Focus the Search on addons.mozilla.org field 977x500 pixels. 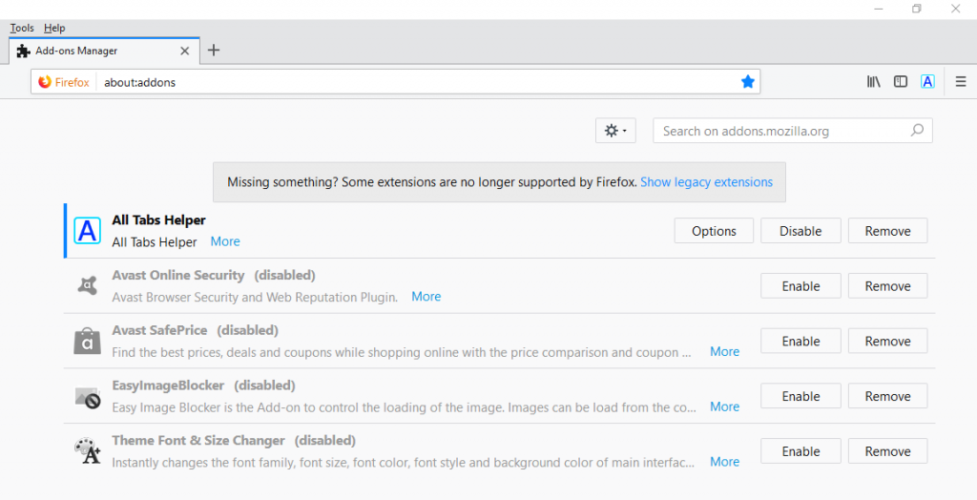793,131
